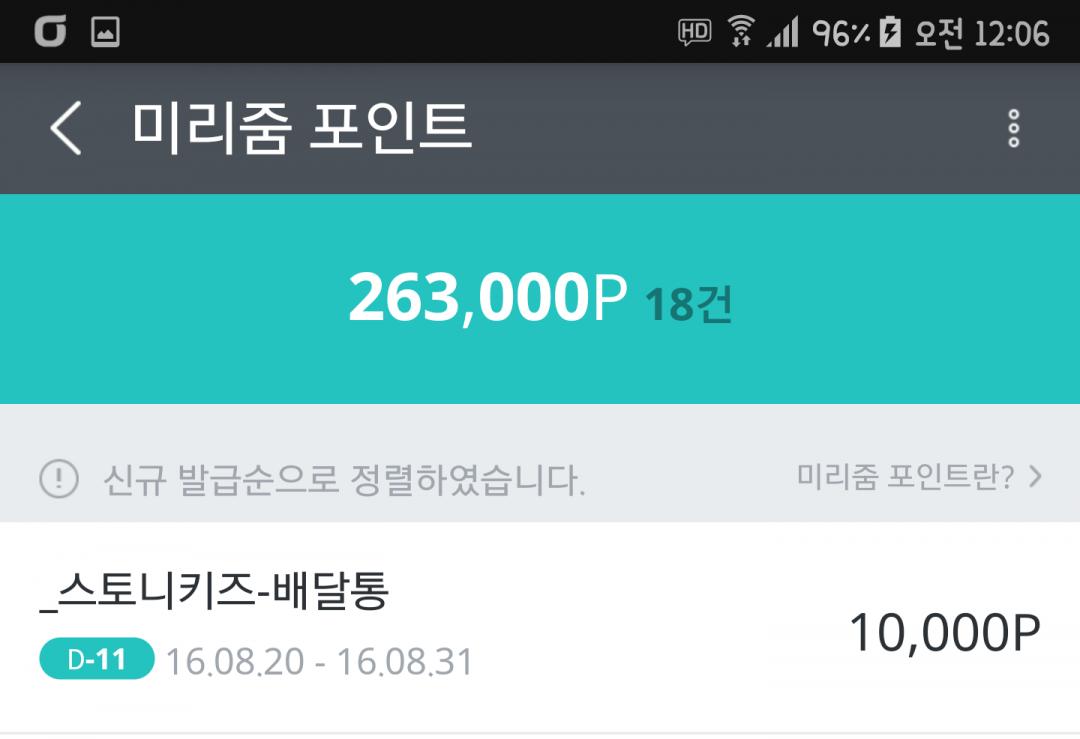This screenshot has height=739, width=1080.
Task: Tap the 오전 12:06 clock in status bar
Action: coord(981,33)
